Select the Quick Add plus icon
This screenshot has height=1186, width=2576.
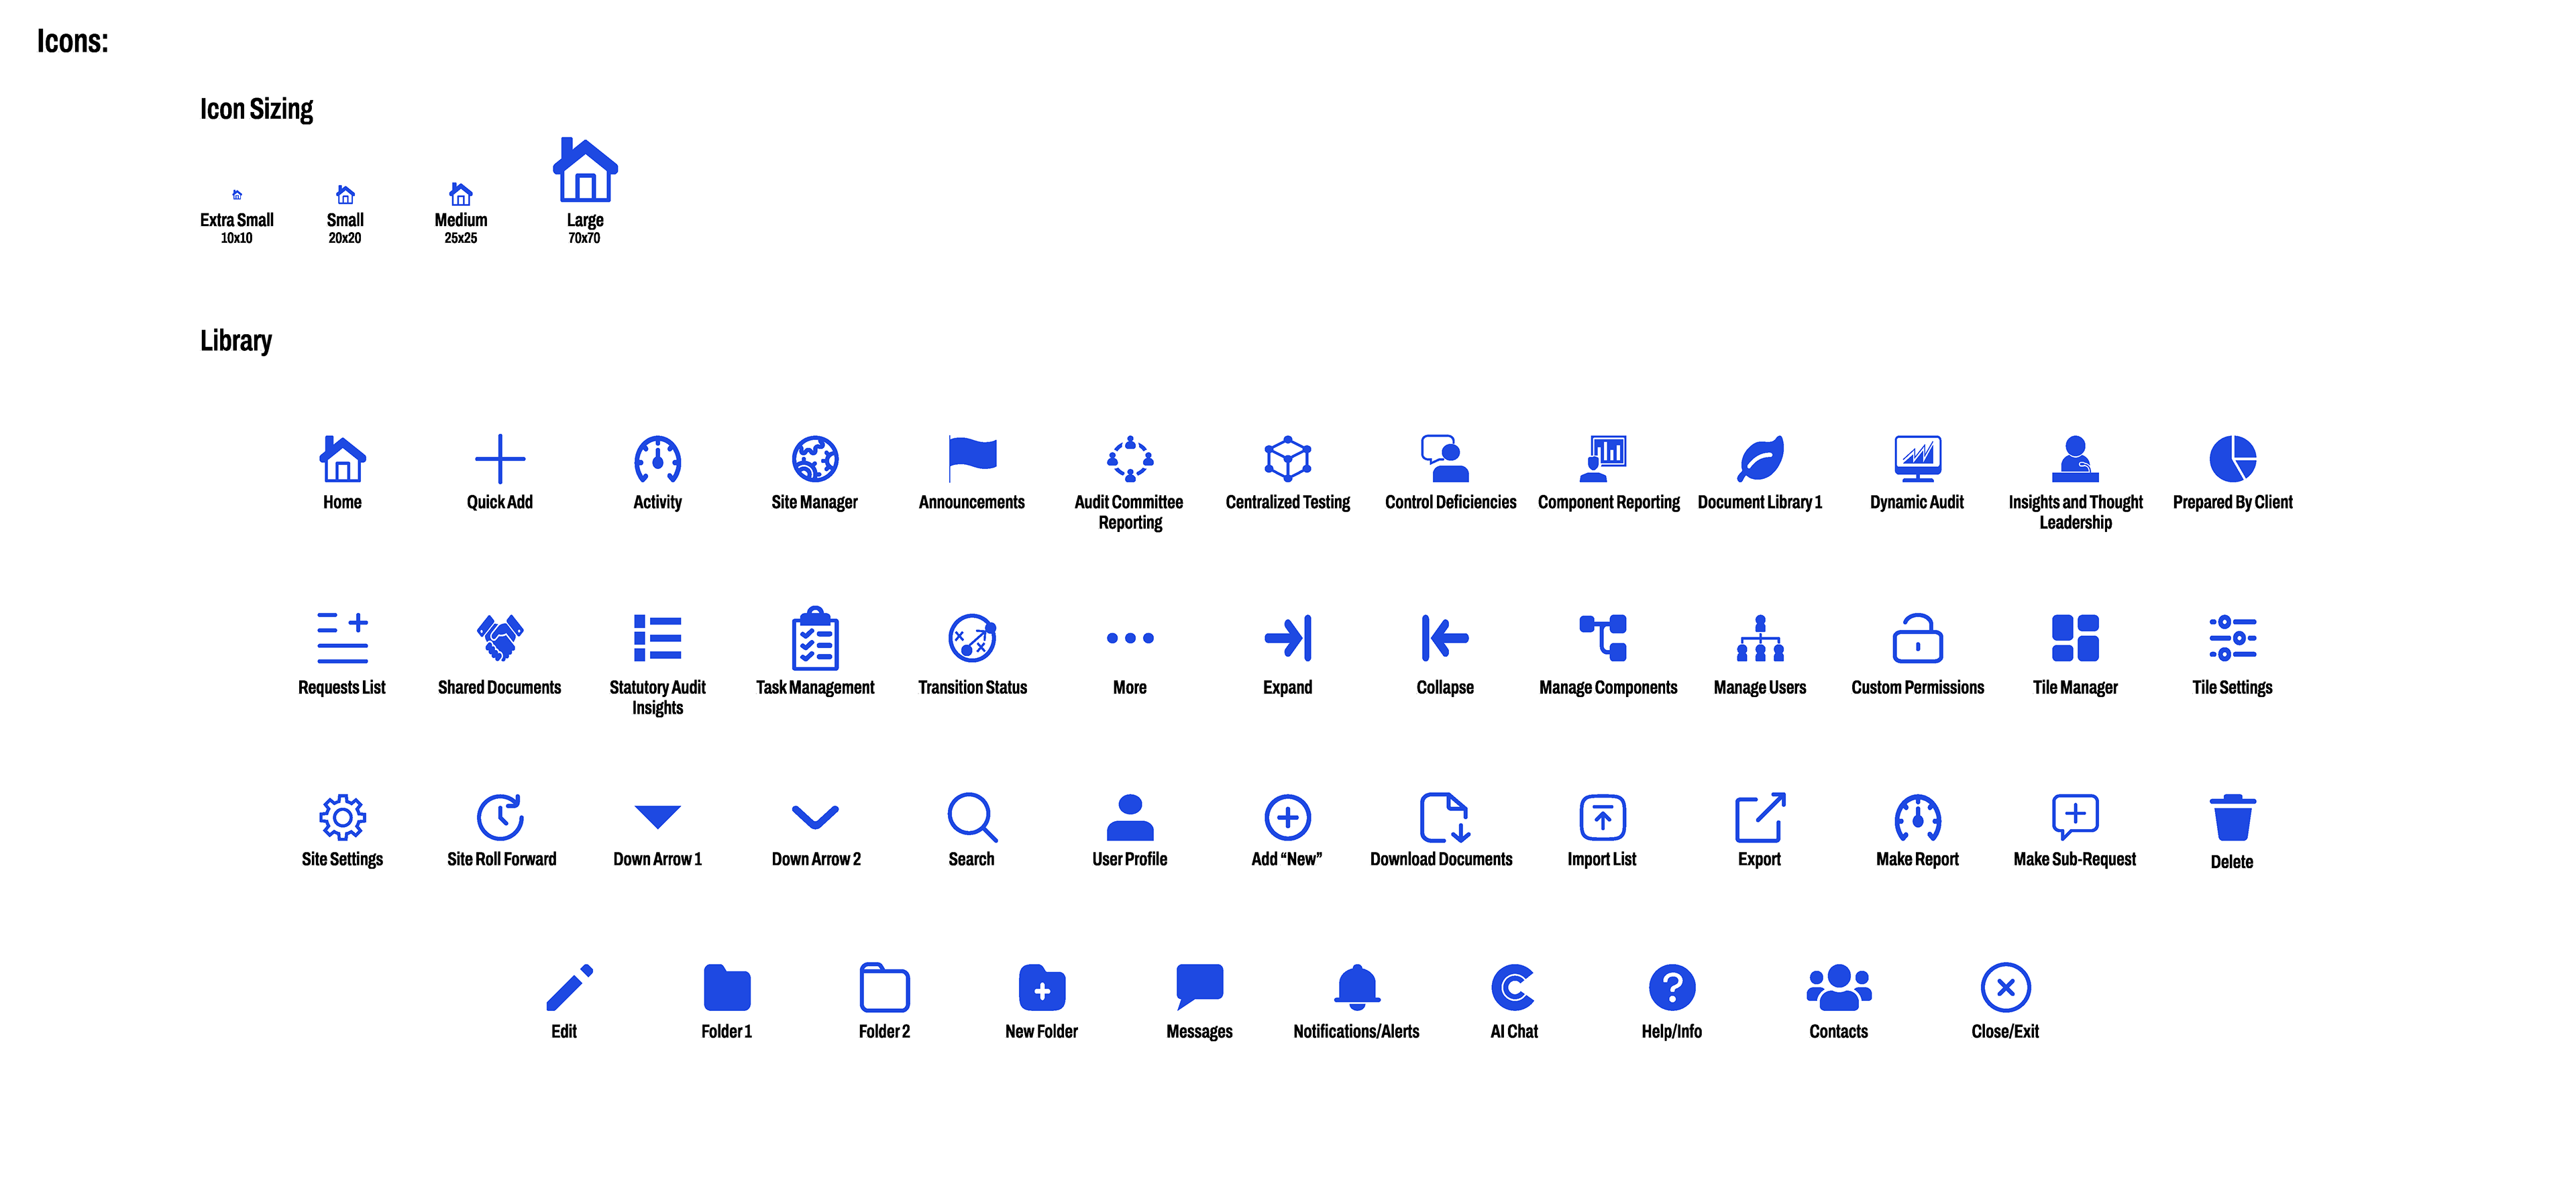click(x=500, y=459)
